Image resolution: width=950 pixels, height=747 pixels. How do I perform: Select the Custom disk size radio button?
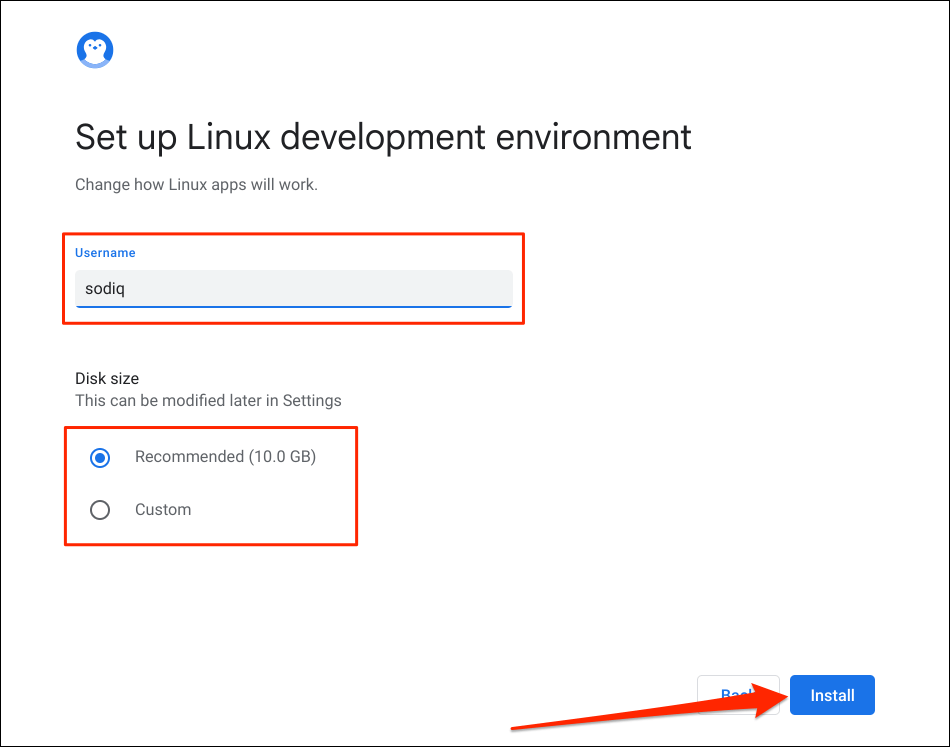coord(100,510)
